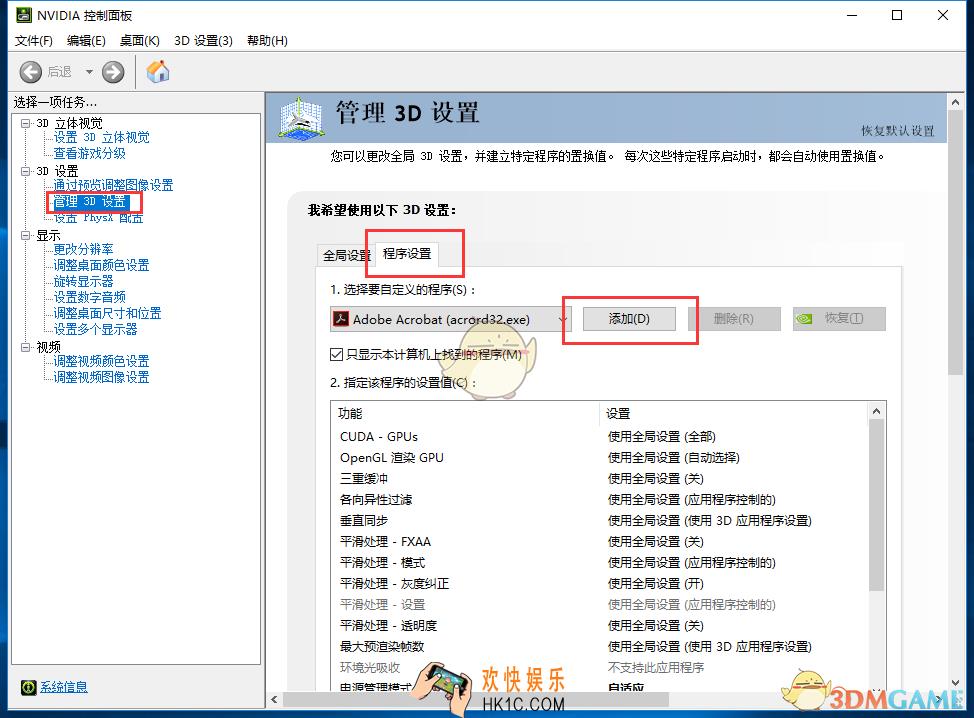This screenshot has width=974, height=718.
Task: Select the OpenGL 渲染 GPU setting row
Action: point(599,458)
